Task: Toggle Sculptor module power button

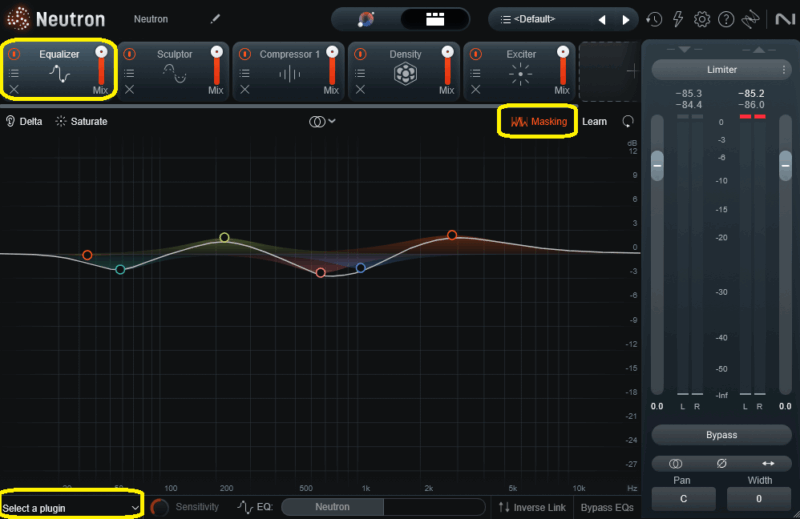Action: click(130, 54)
